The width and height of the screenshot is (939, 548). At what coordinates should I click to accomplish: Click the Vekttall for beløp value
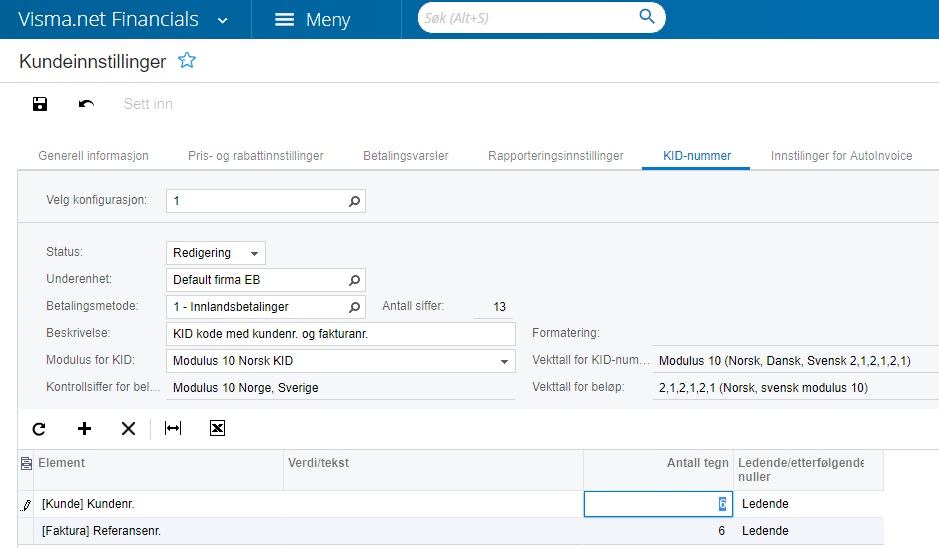pos(763,387)
